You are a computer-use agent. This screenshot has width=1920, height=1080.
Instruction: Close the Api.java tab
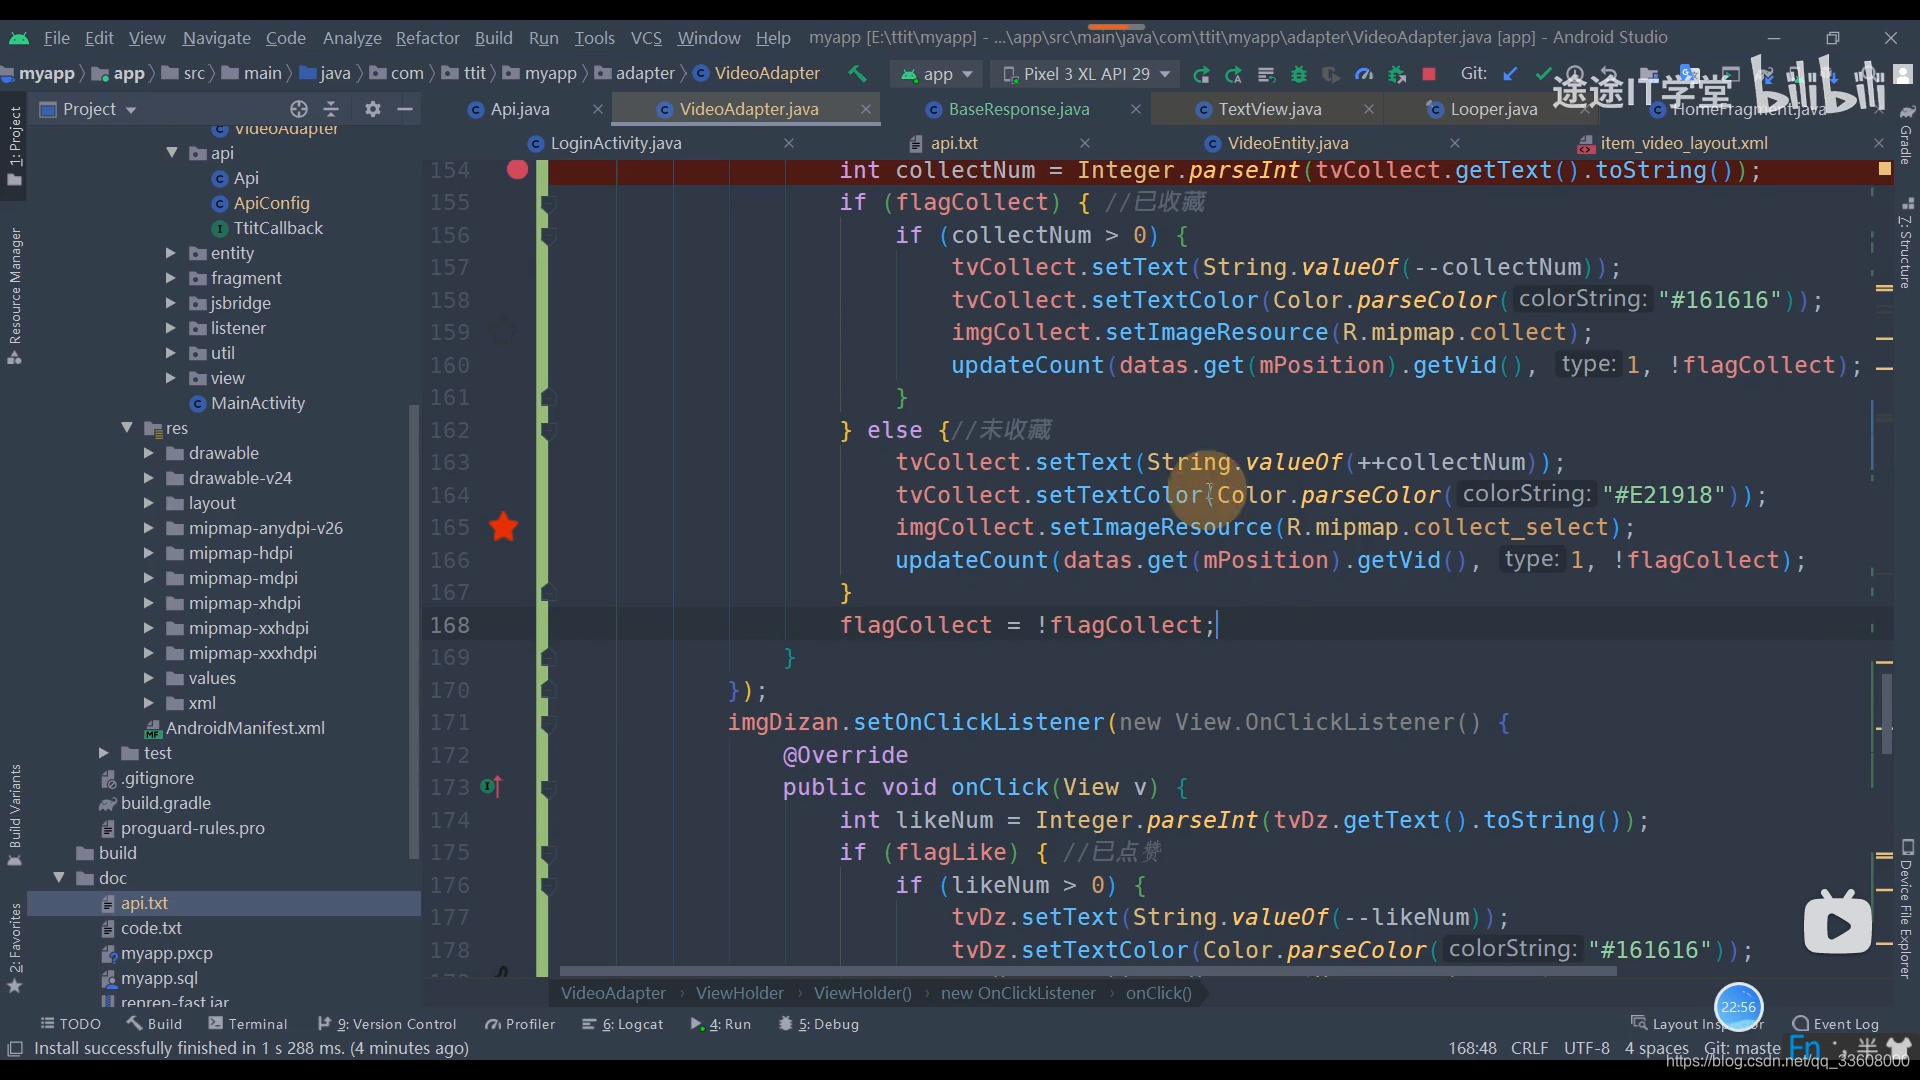coord(598,109)
